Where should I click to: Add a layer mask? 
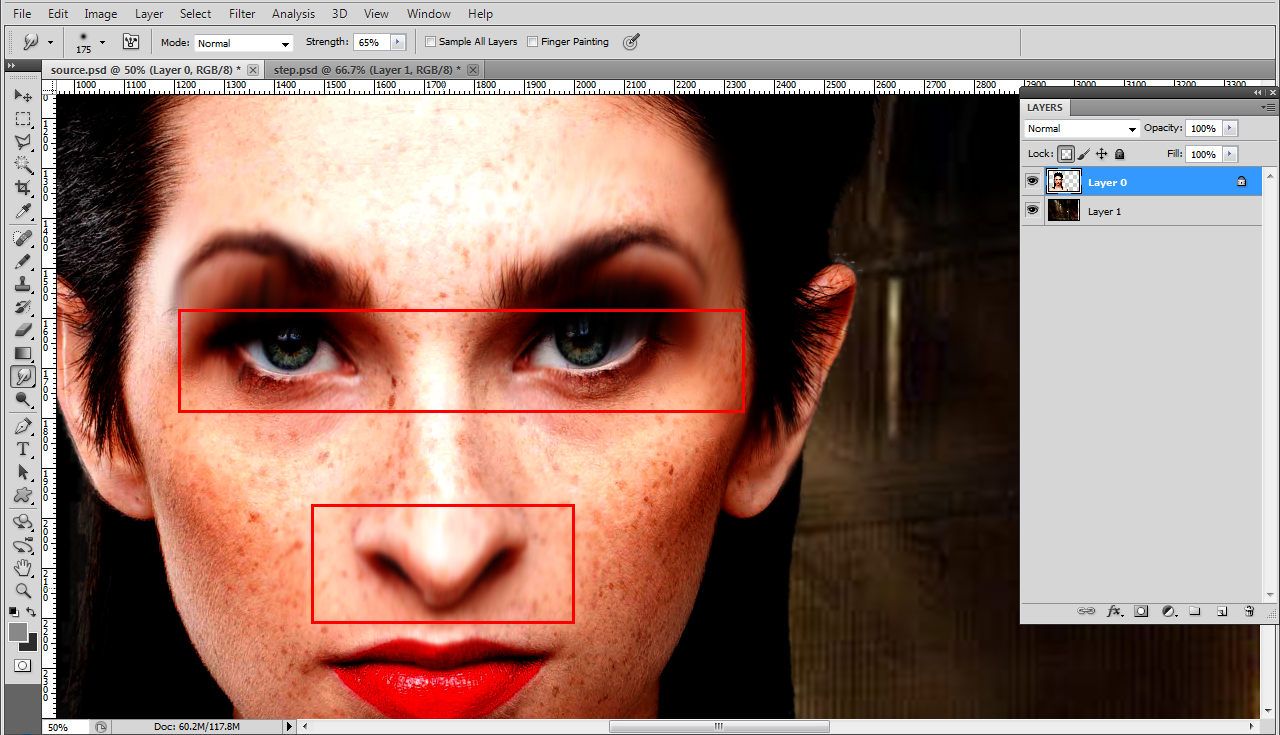pos(1141,611)
